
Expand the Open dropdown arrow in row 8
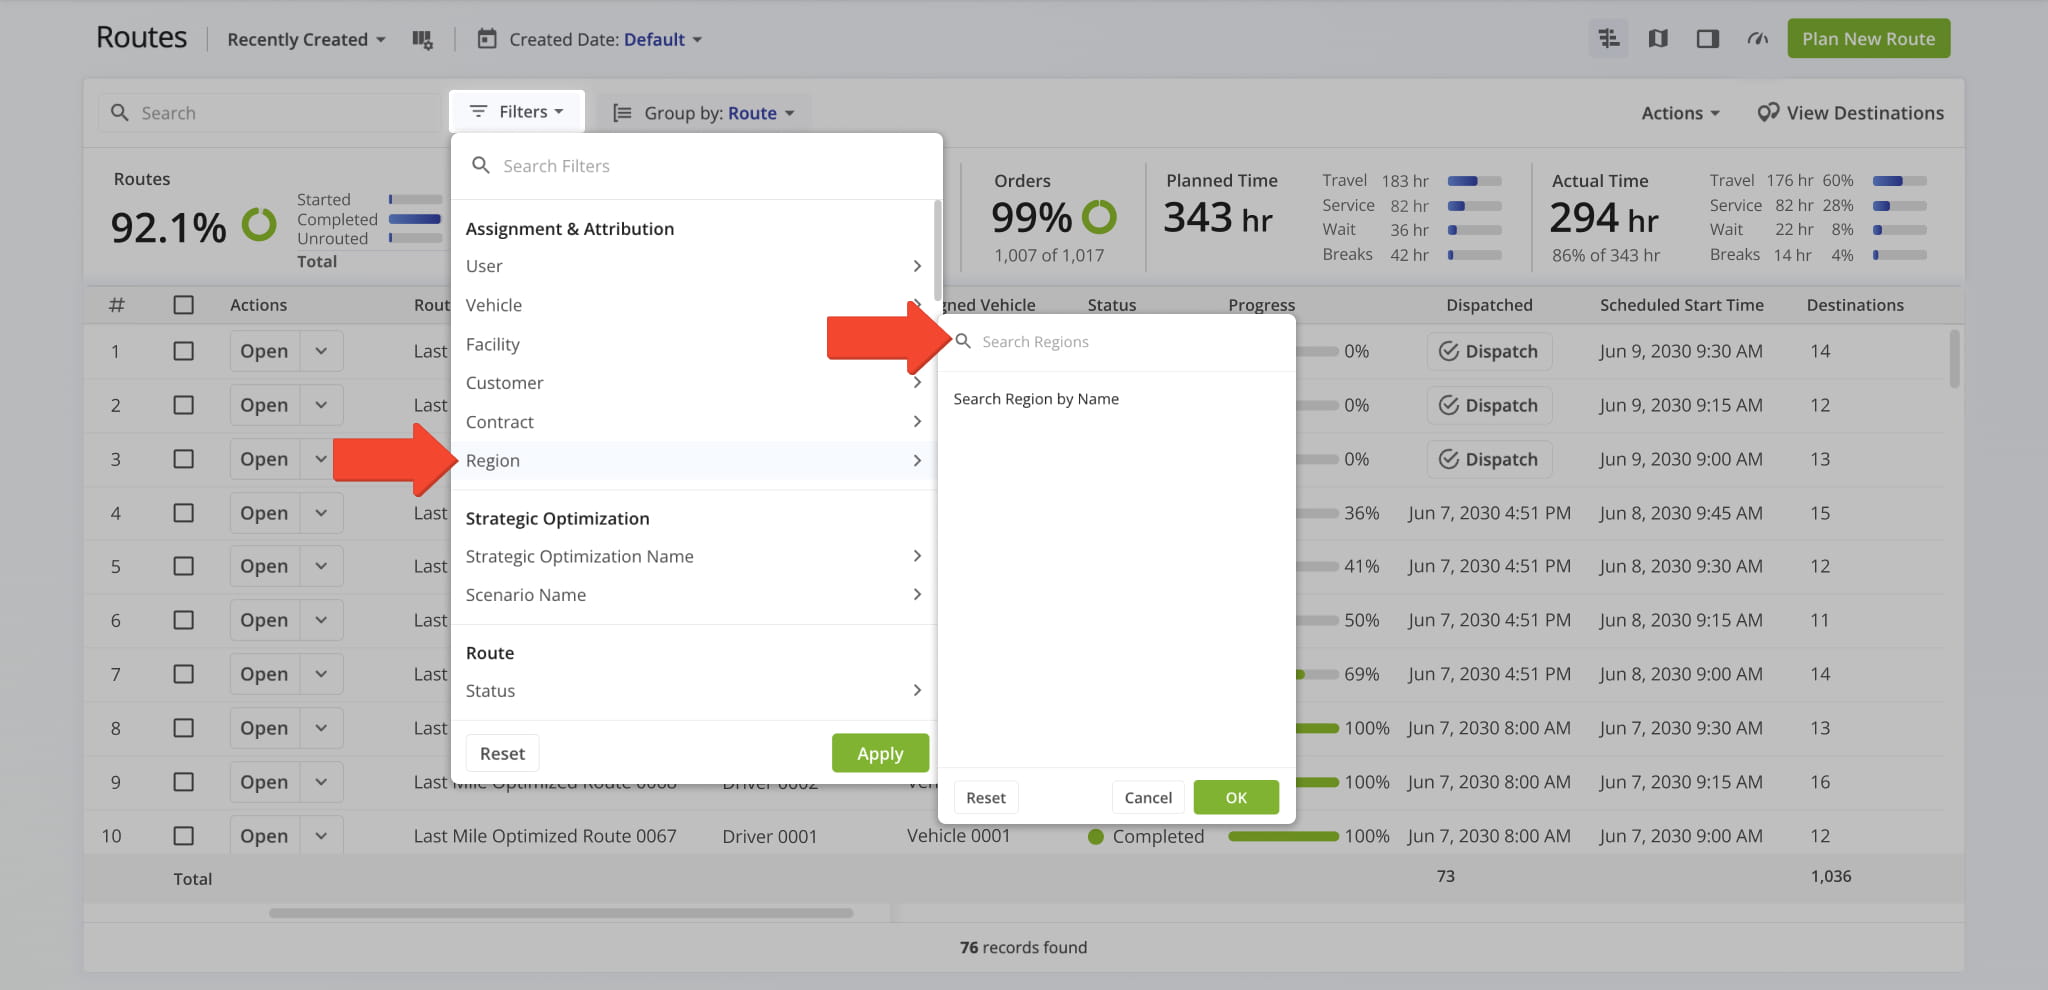321,728
